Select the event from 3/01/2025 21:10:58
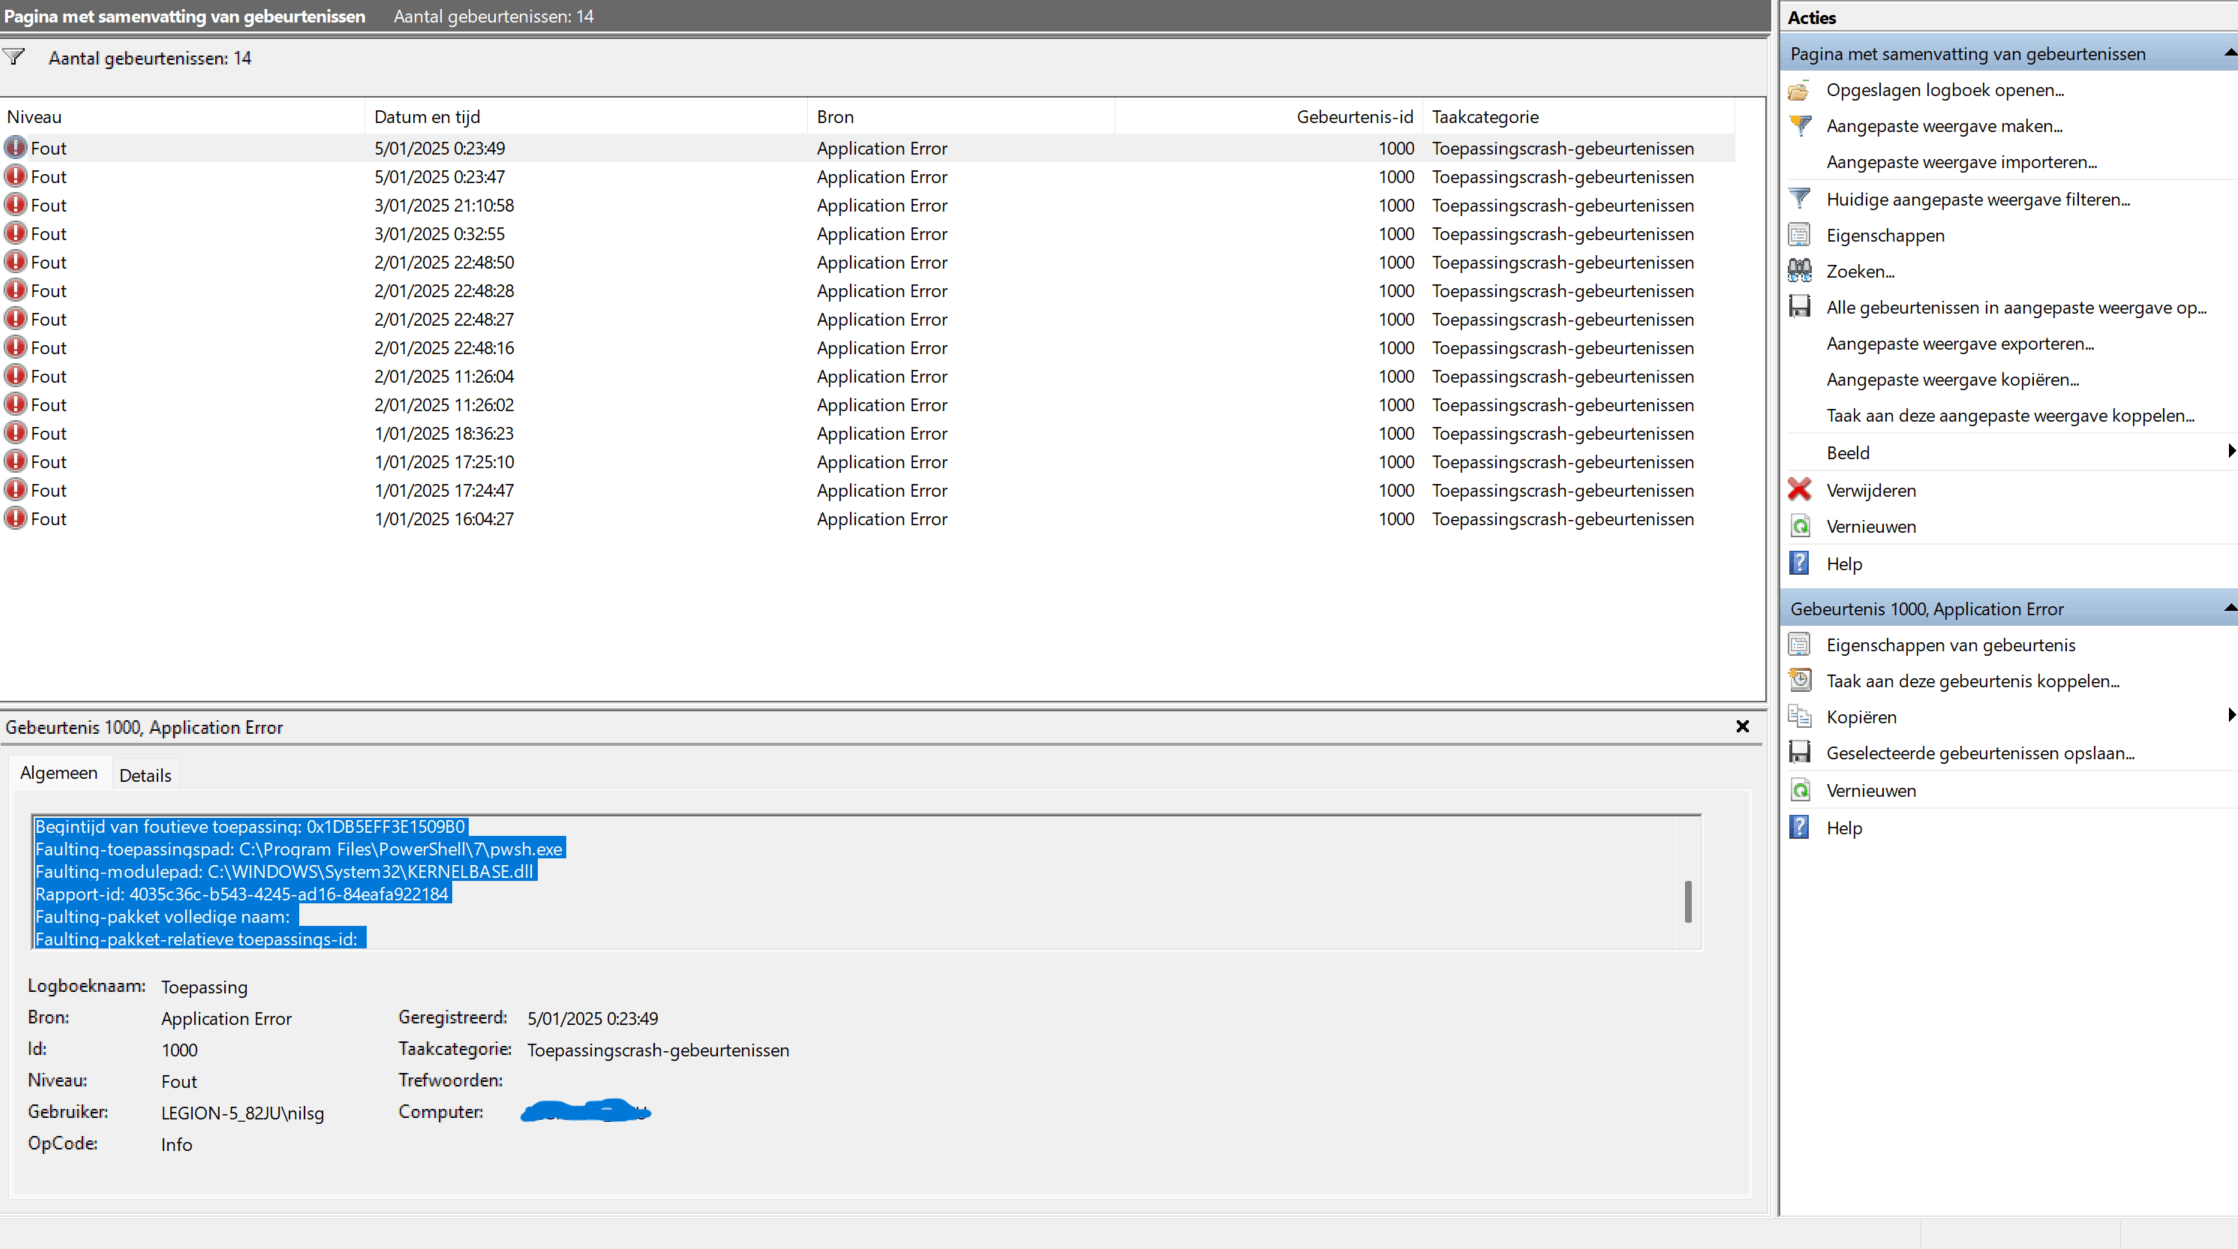The height and width of the screenshot is (1249, 2238). click(x=444, y=205)
